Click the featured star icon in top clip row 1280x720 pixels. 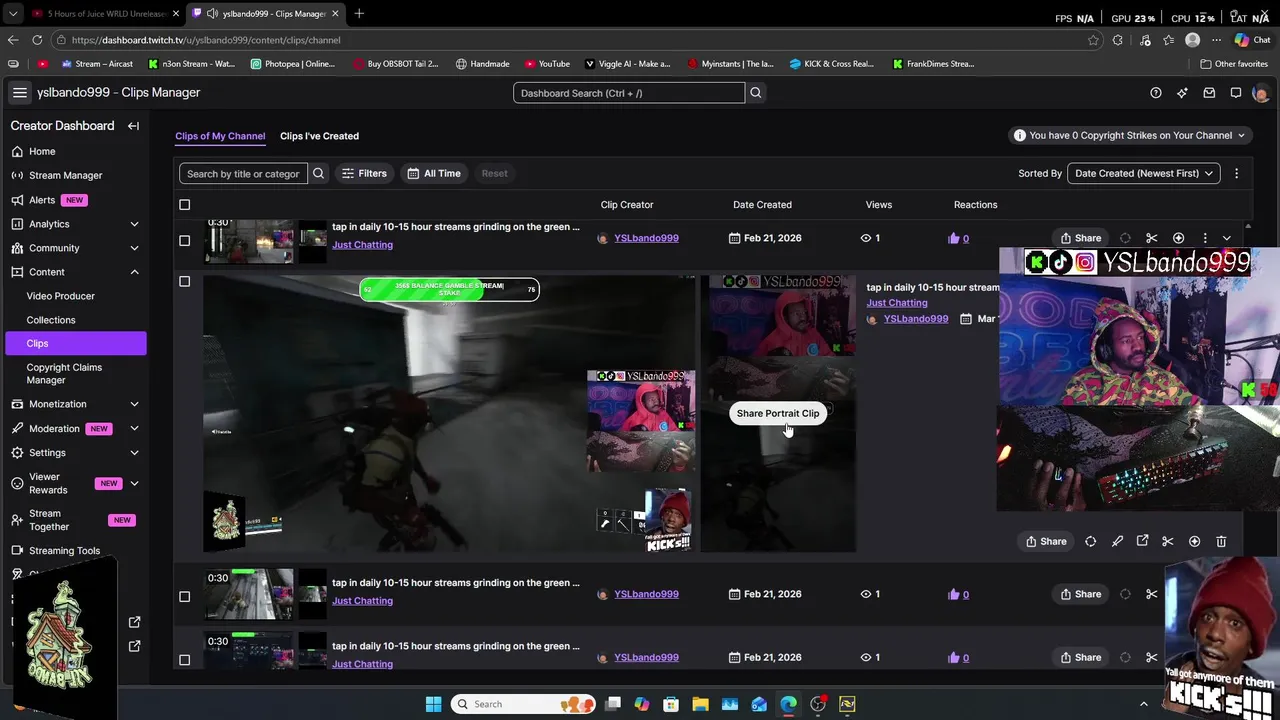[x=1179, y=238]
